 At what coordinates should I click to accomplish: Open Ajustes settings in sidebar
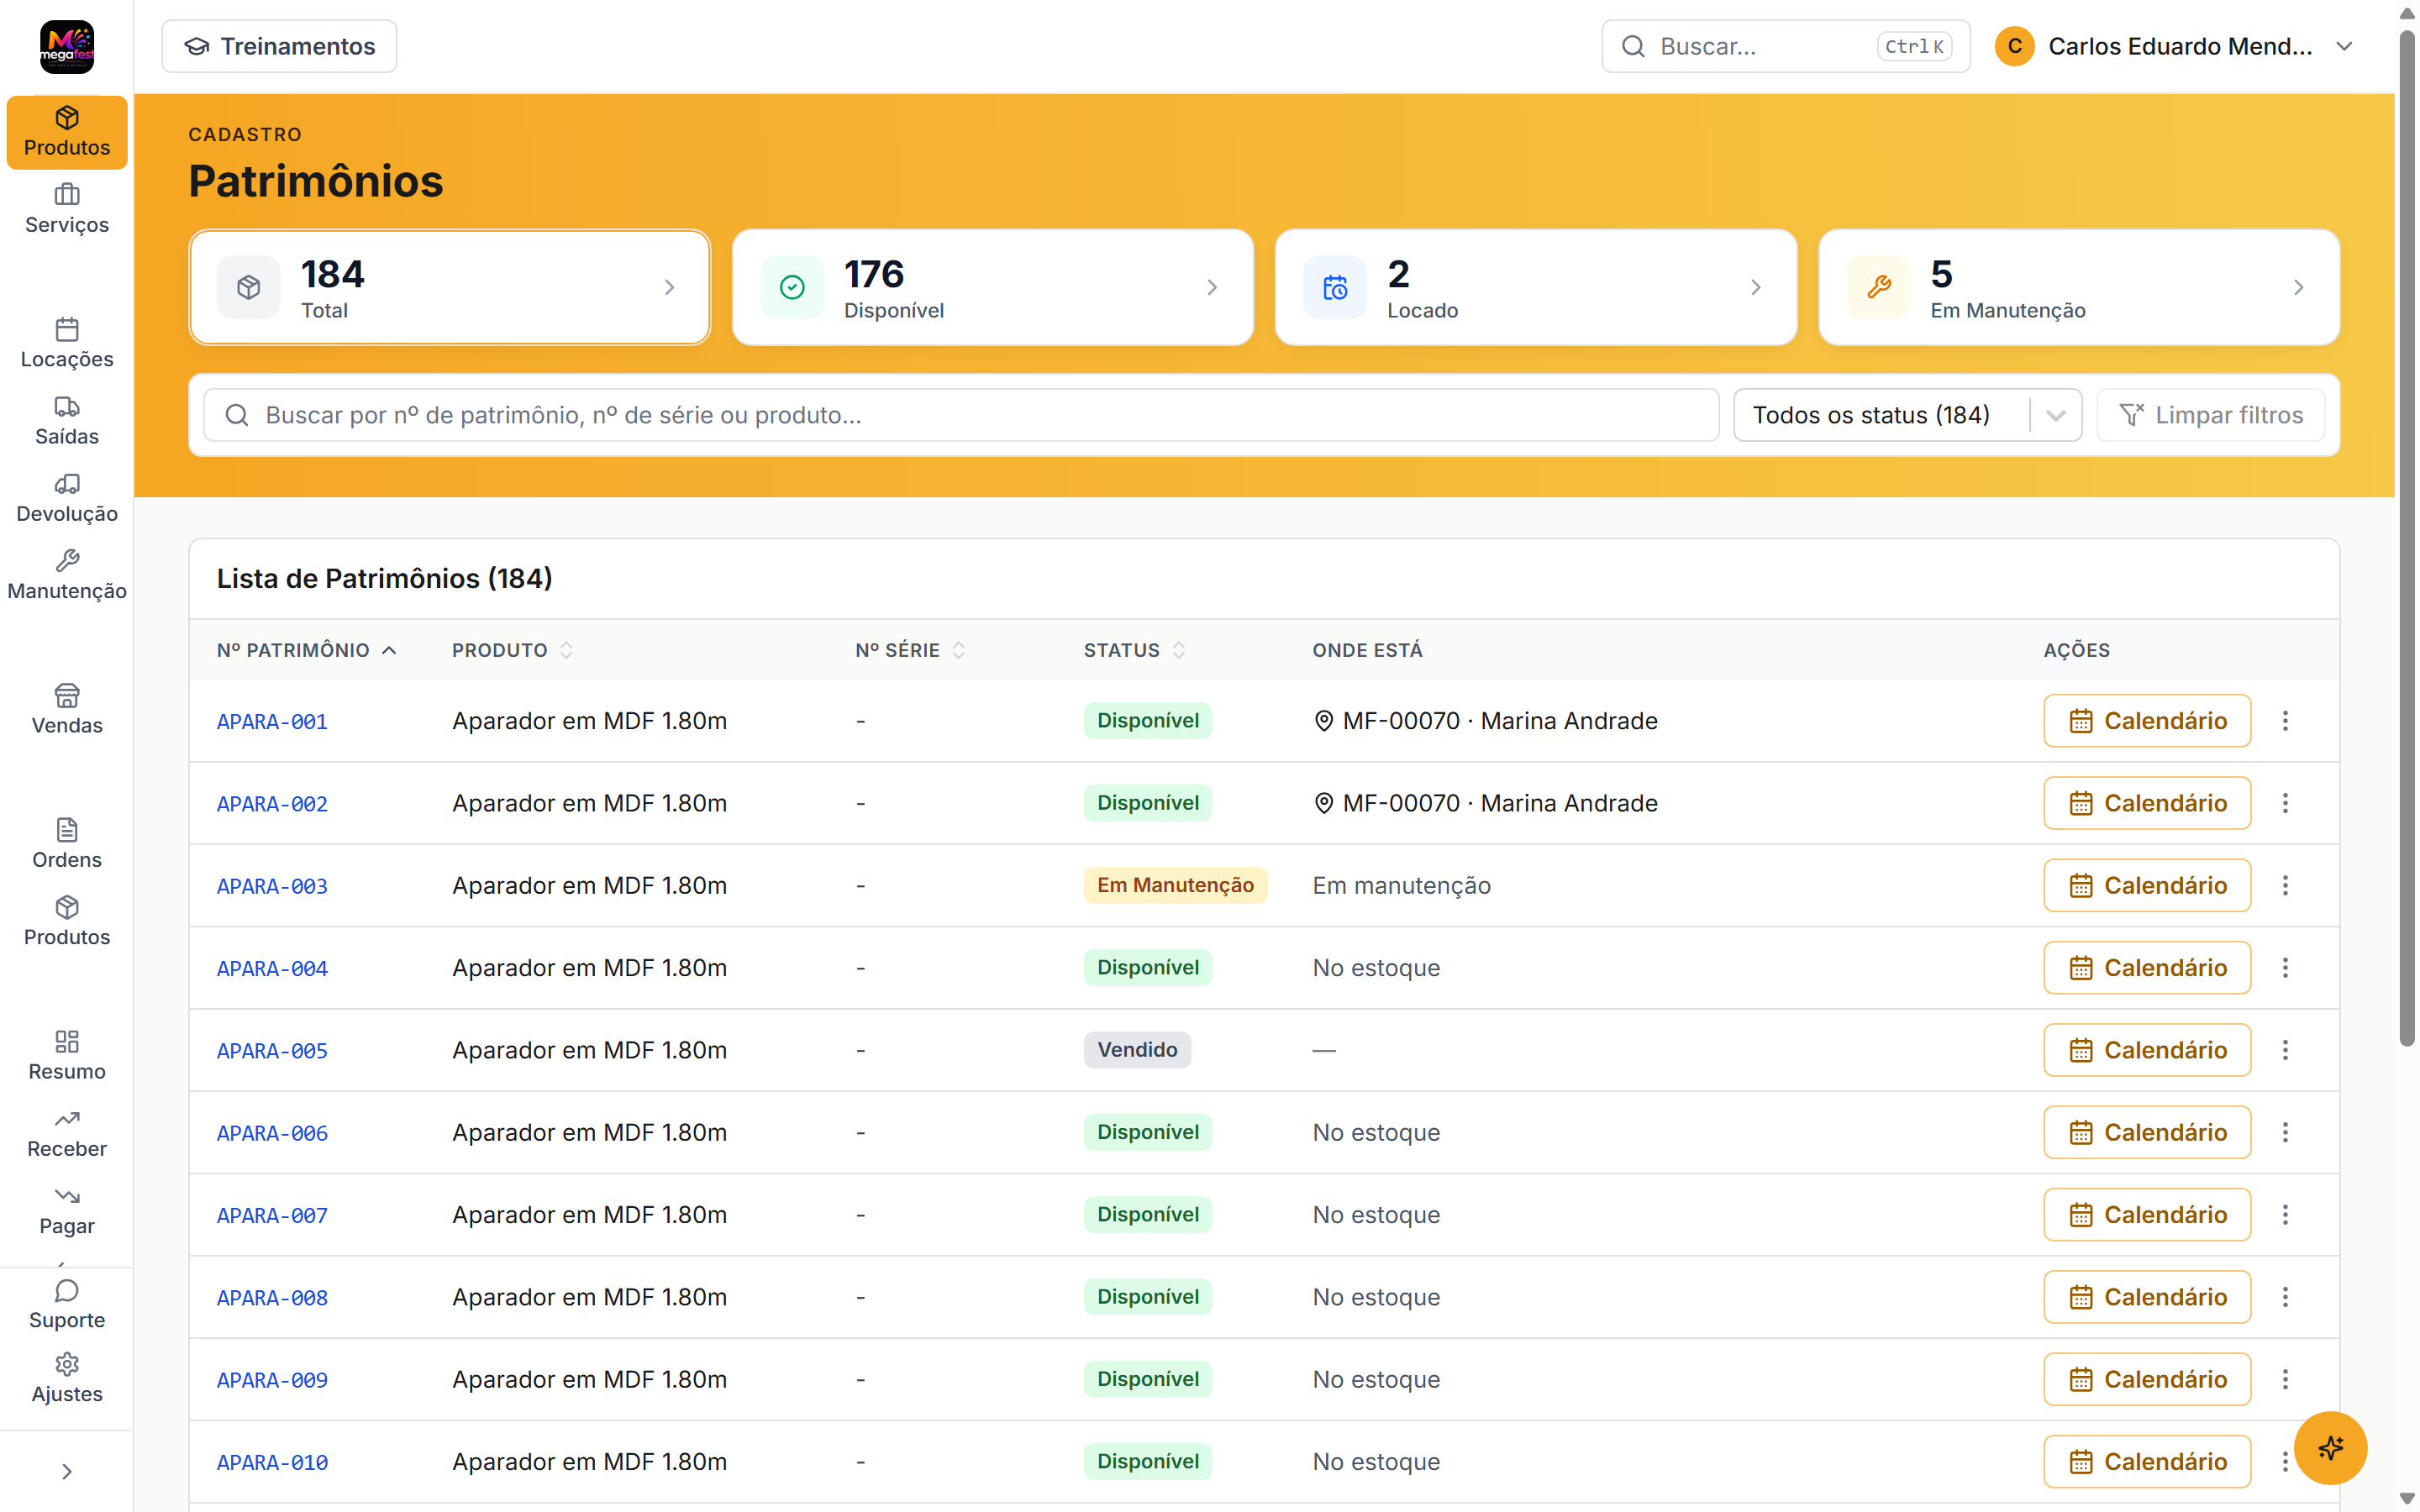click(67, 1378)
